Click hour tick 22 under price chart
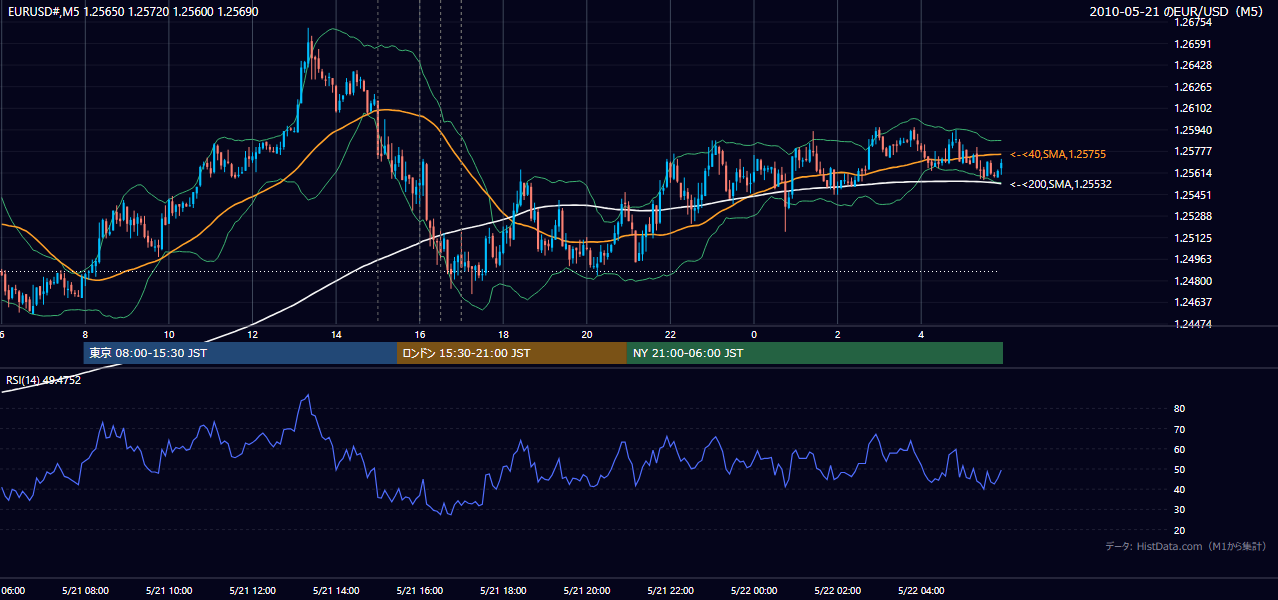Screen dimensions: 1278x600 tap(671, 335)
